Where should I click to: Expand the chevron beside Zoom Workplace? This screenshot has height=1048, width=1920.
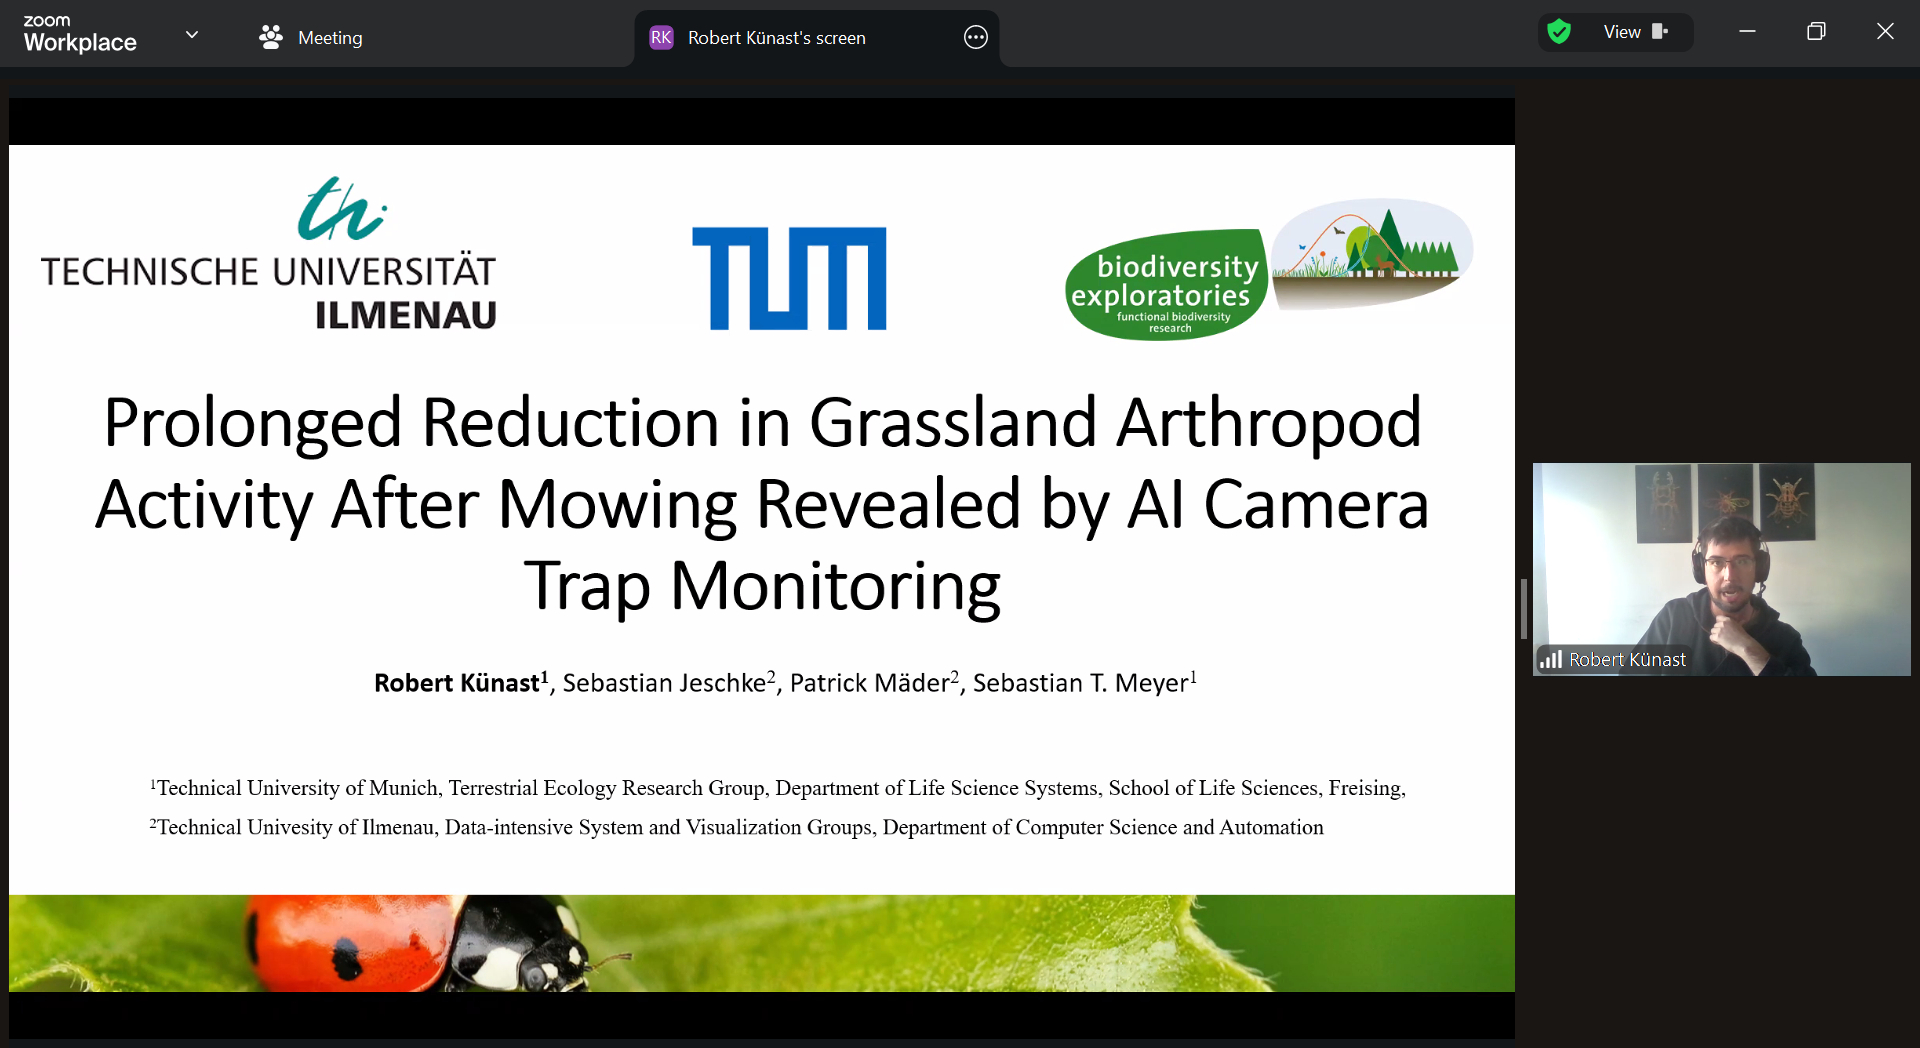coord(192,35)
